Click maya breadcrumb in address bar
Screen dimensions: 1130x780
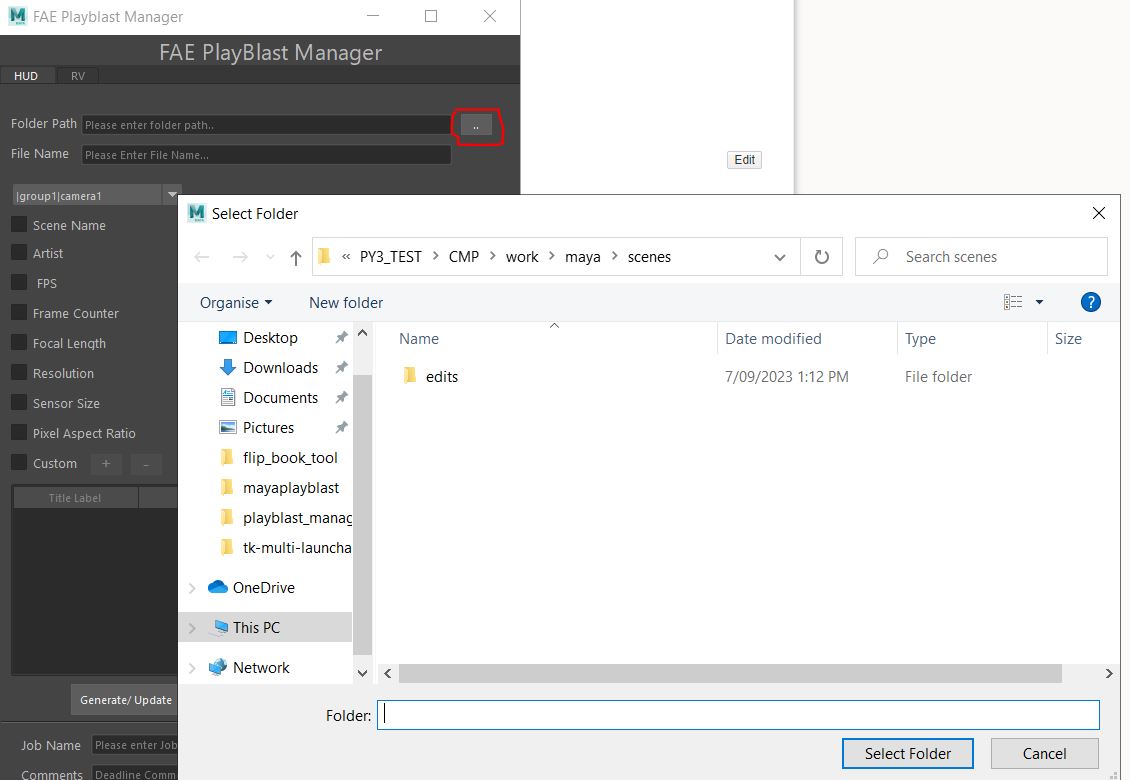(582, 257)
